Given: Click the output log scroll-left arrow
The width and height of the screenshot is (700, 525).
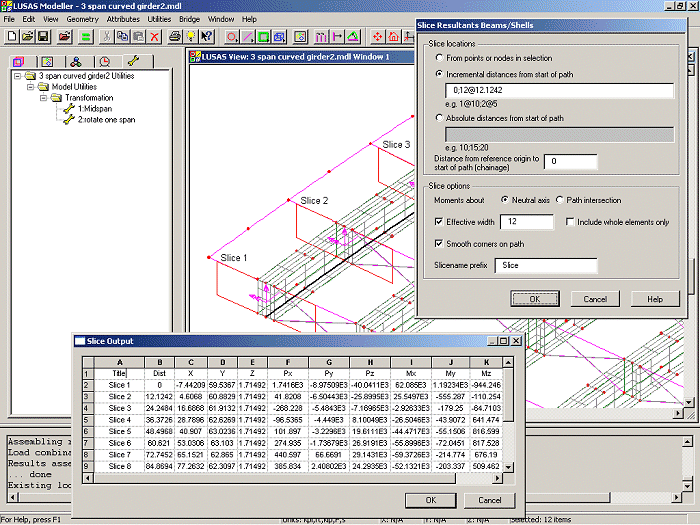Looking at the screenshot, I should [12, 497].
